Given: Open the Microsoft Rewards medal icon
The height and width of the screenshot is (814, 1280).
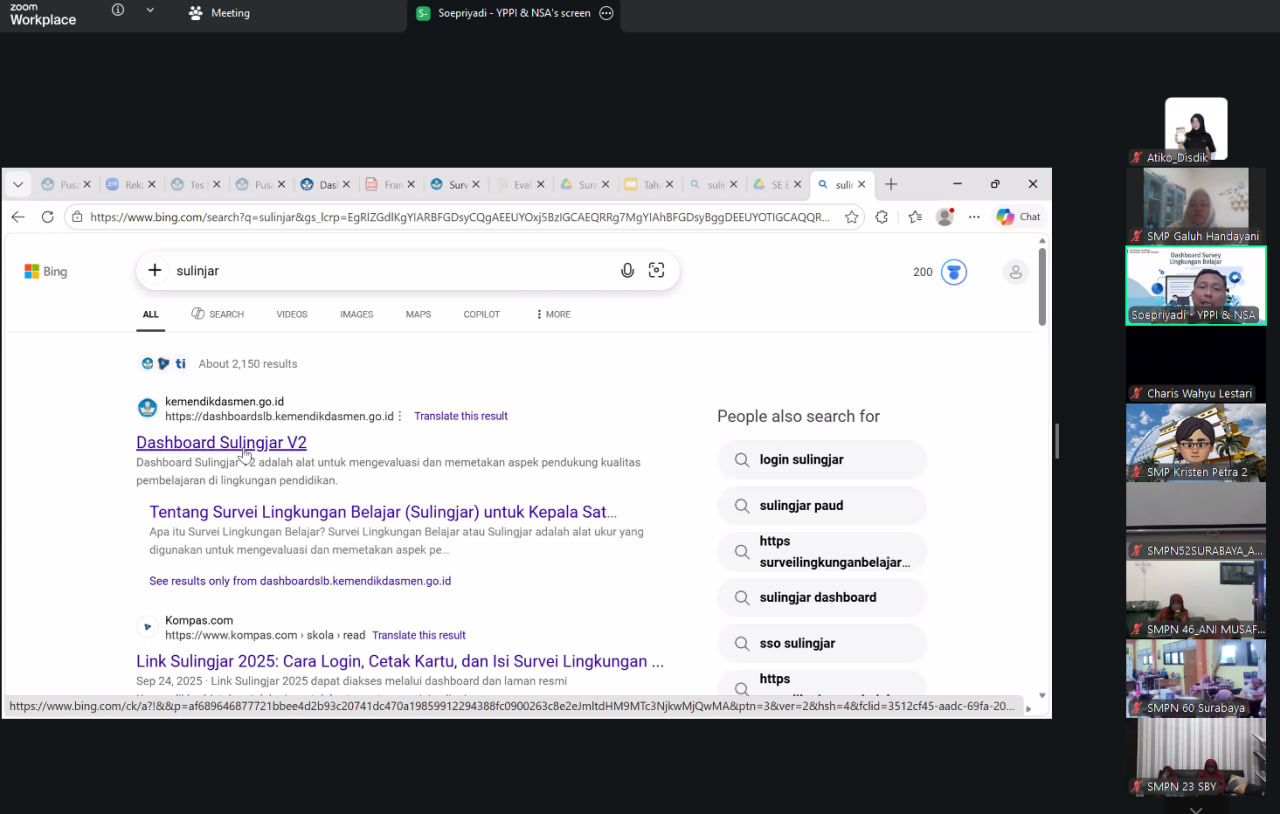Looking at the screenshot, I should coord(954,272).
